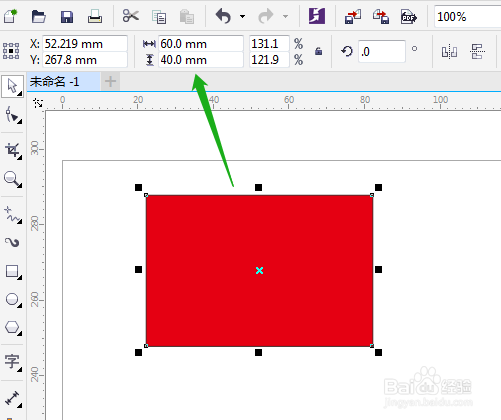Select the Freehand drawing tool

coord(13,215)
